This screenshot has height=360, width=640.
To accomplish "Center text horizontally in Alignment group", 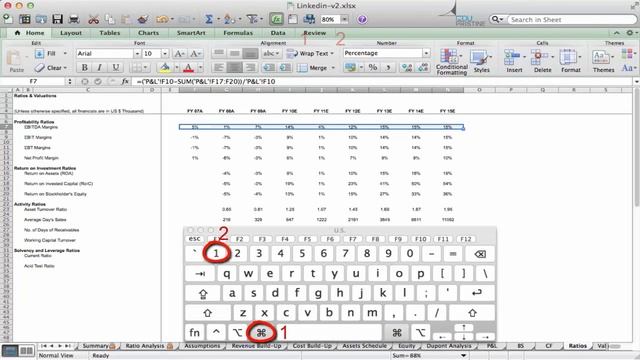I will pyautogui.click(x=234, y=67).
